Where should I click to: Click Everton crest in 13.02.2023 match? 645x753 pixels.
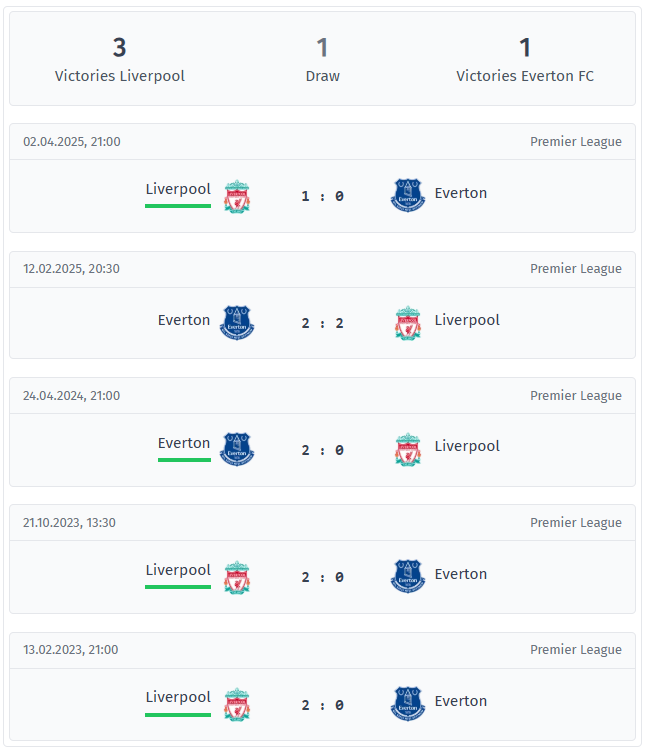click(x=408, y=704)
